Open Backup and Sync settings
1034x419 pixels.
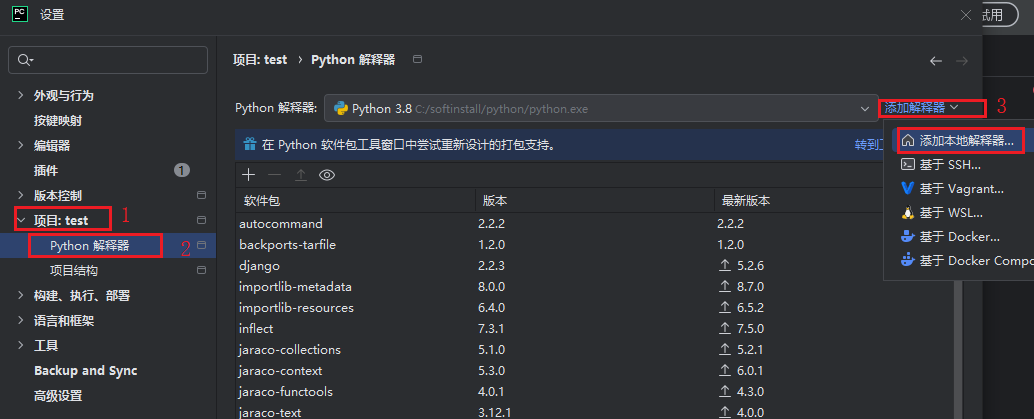(86, 370)
